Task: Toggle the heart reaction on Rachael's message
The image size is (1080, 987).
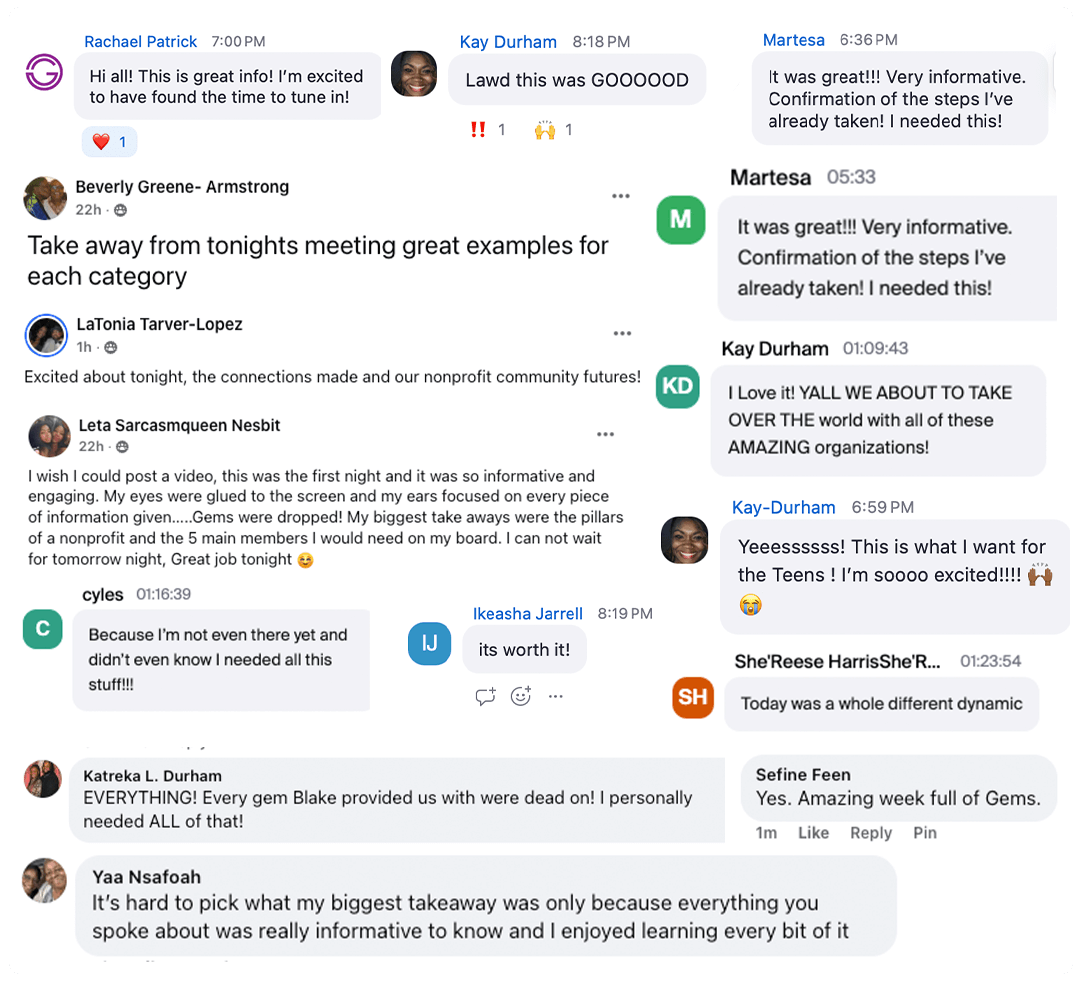Action: (109, 142)
